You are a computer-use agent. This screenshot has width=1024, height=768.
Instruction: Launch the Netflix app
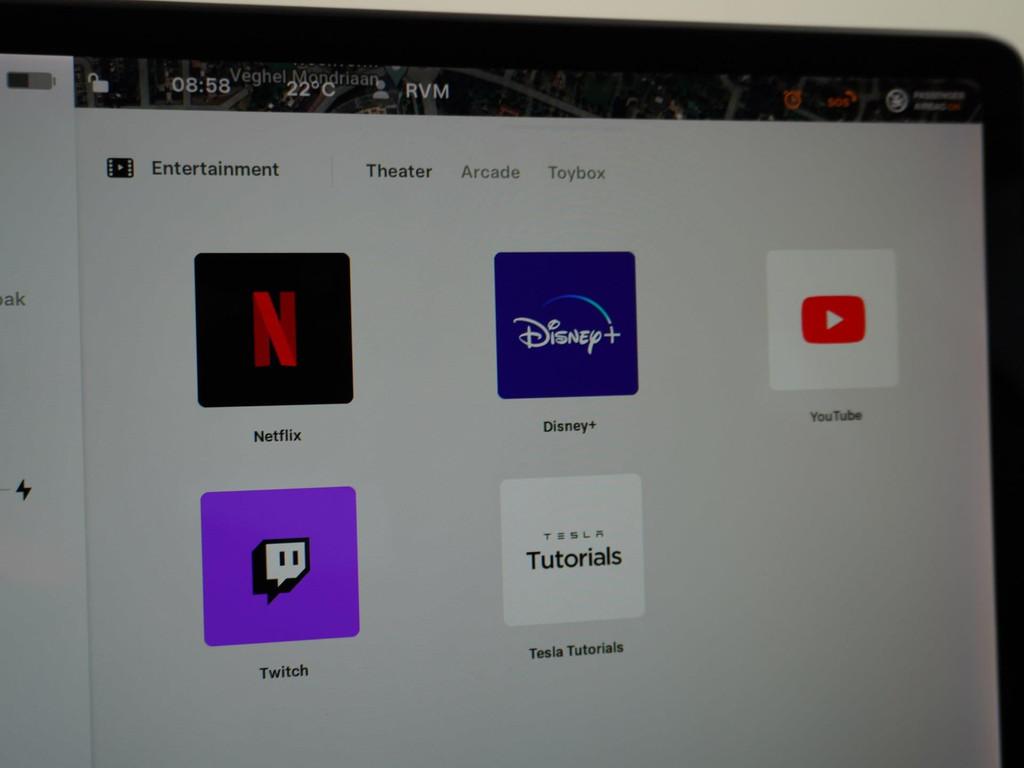click(x=274, y=329)
